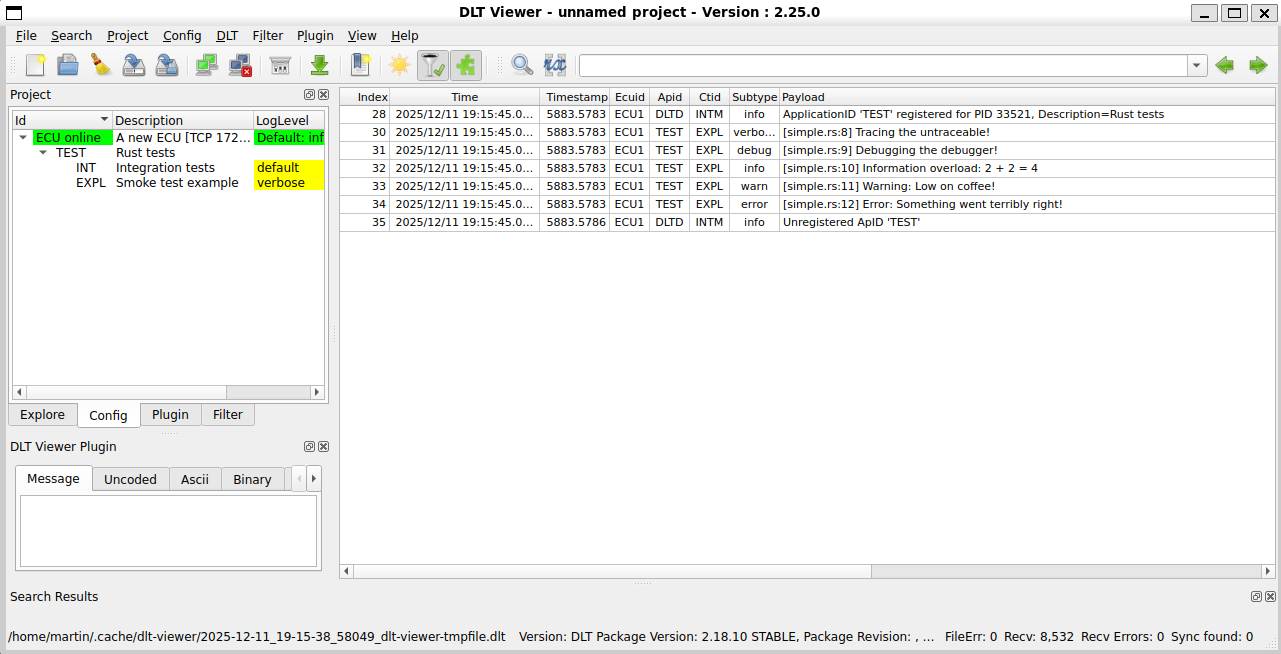Screen dimensions: 1281x654
Task: Clear the log table with broom icon
Action: (x=100, y=66)
